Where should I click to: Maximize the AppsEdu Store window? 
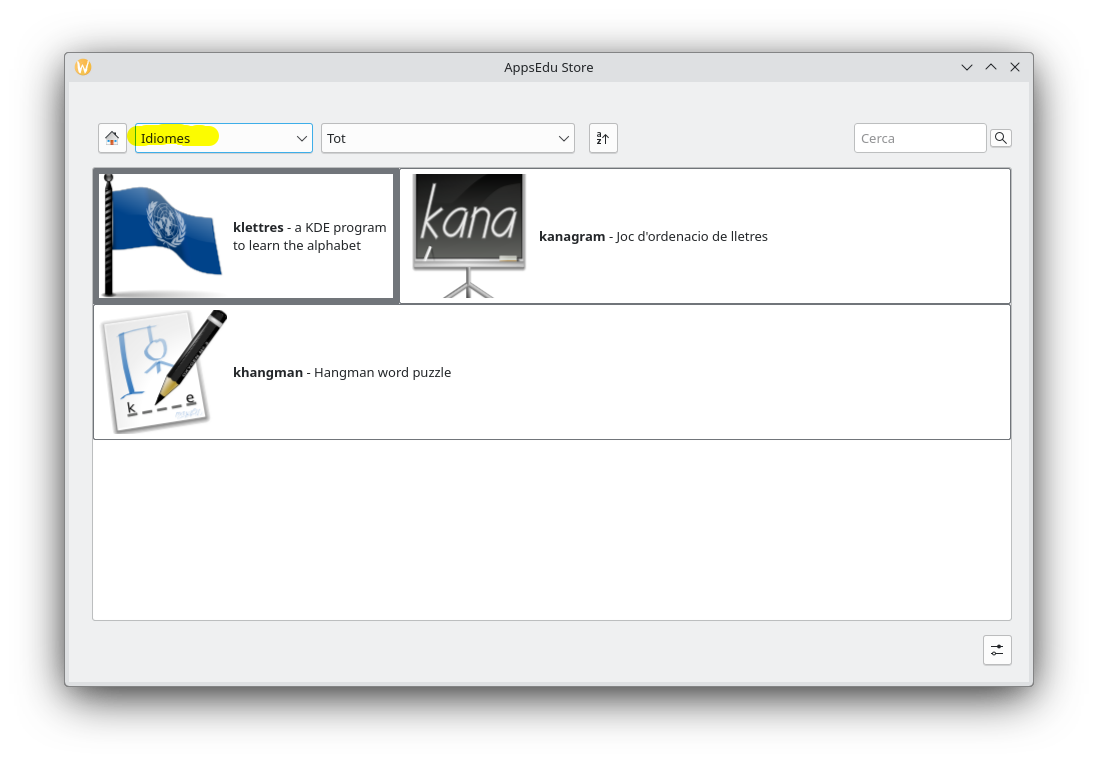[x=991, y=67]
